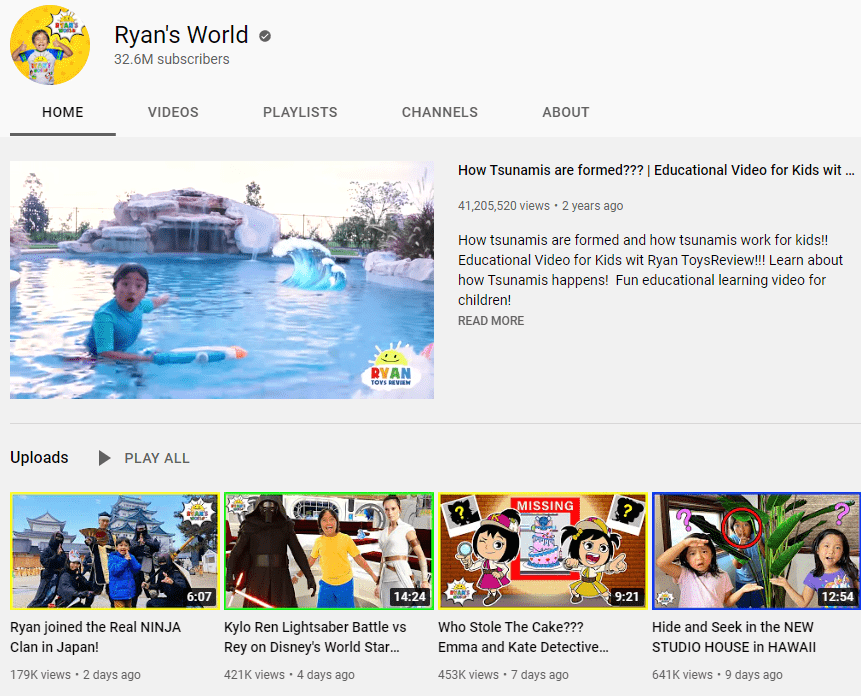Click the Ryan joined the Real NINJA title
Screen dimensions: 861x696
tap(96, 637)
